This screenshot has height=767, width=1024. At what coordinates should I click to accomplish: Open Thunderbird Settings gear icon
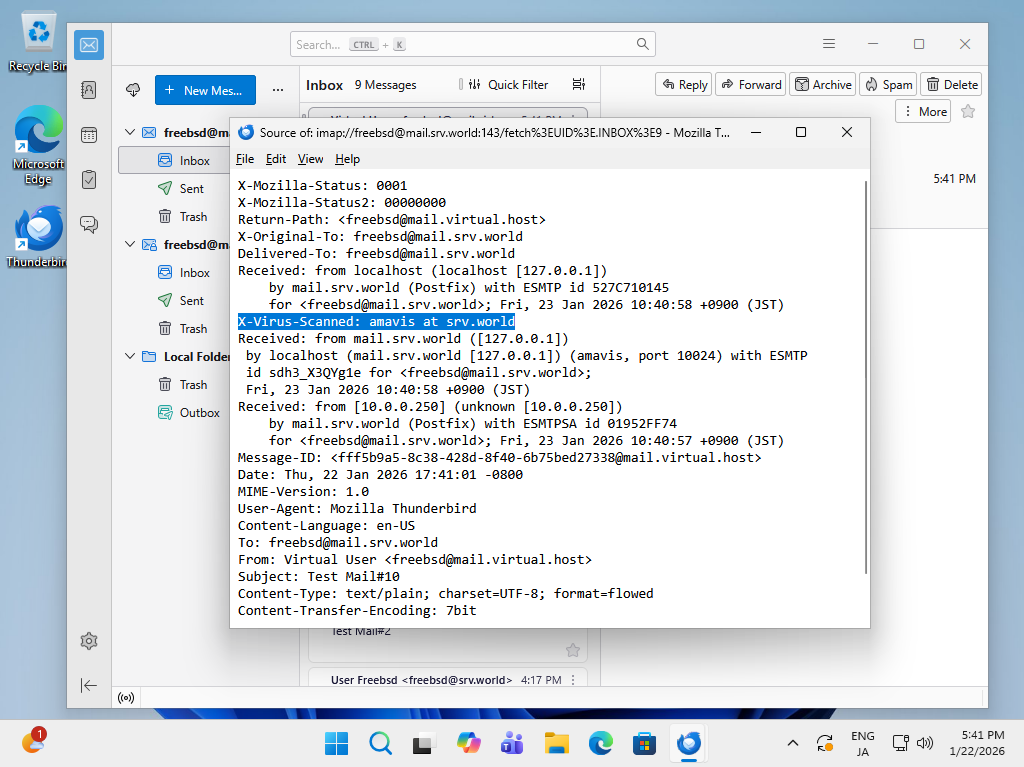[x=89, y=641]
